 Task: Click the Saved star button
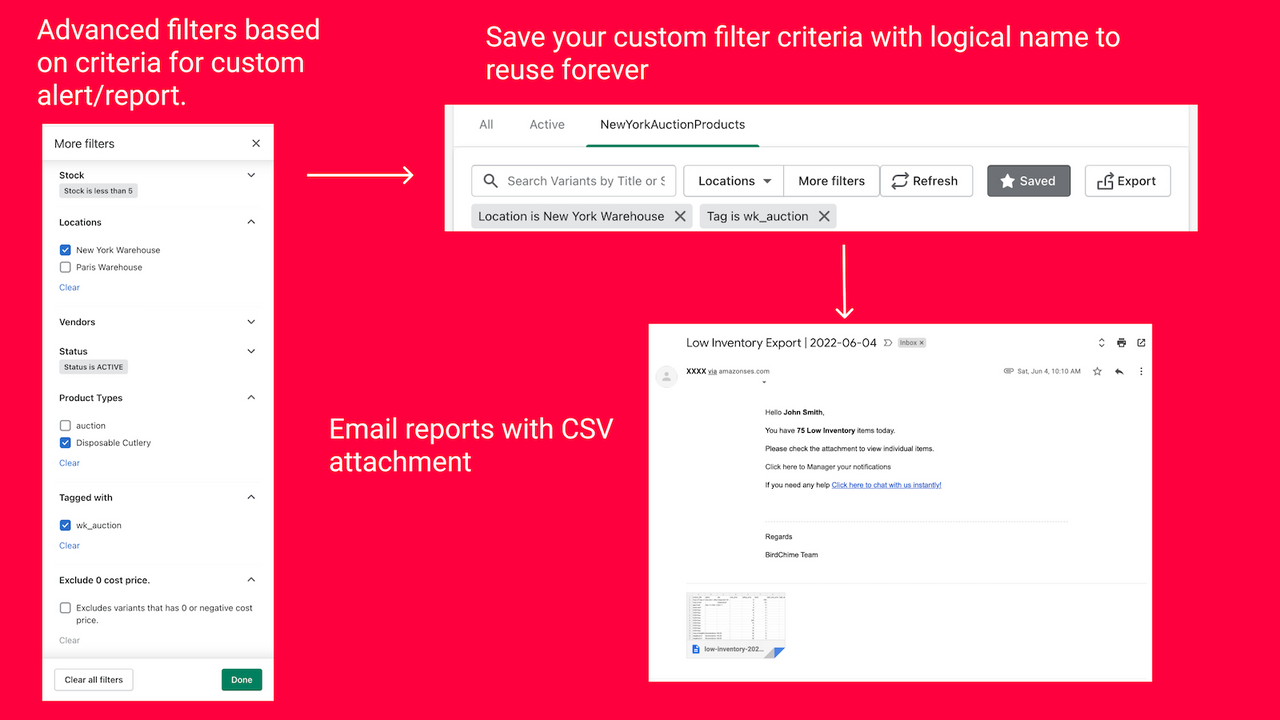click(1028, 181)
